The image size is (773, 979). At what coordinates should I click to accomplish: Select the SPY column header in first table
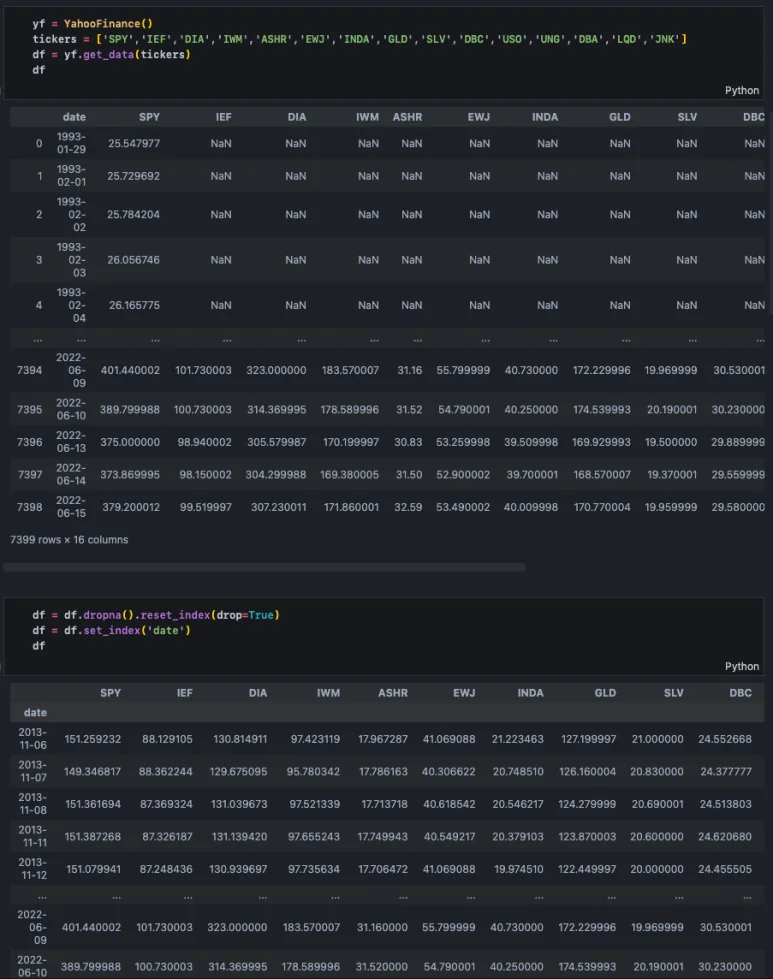click(x=149, y=117)
